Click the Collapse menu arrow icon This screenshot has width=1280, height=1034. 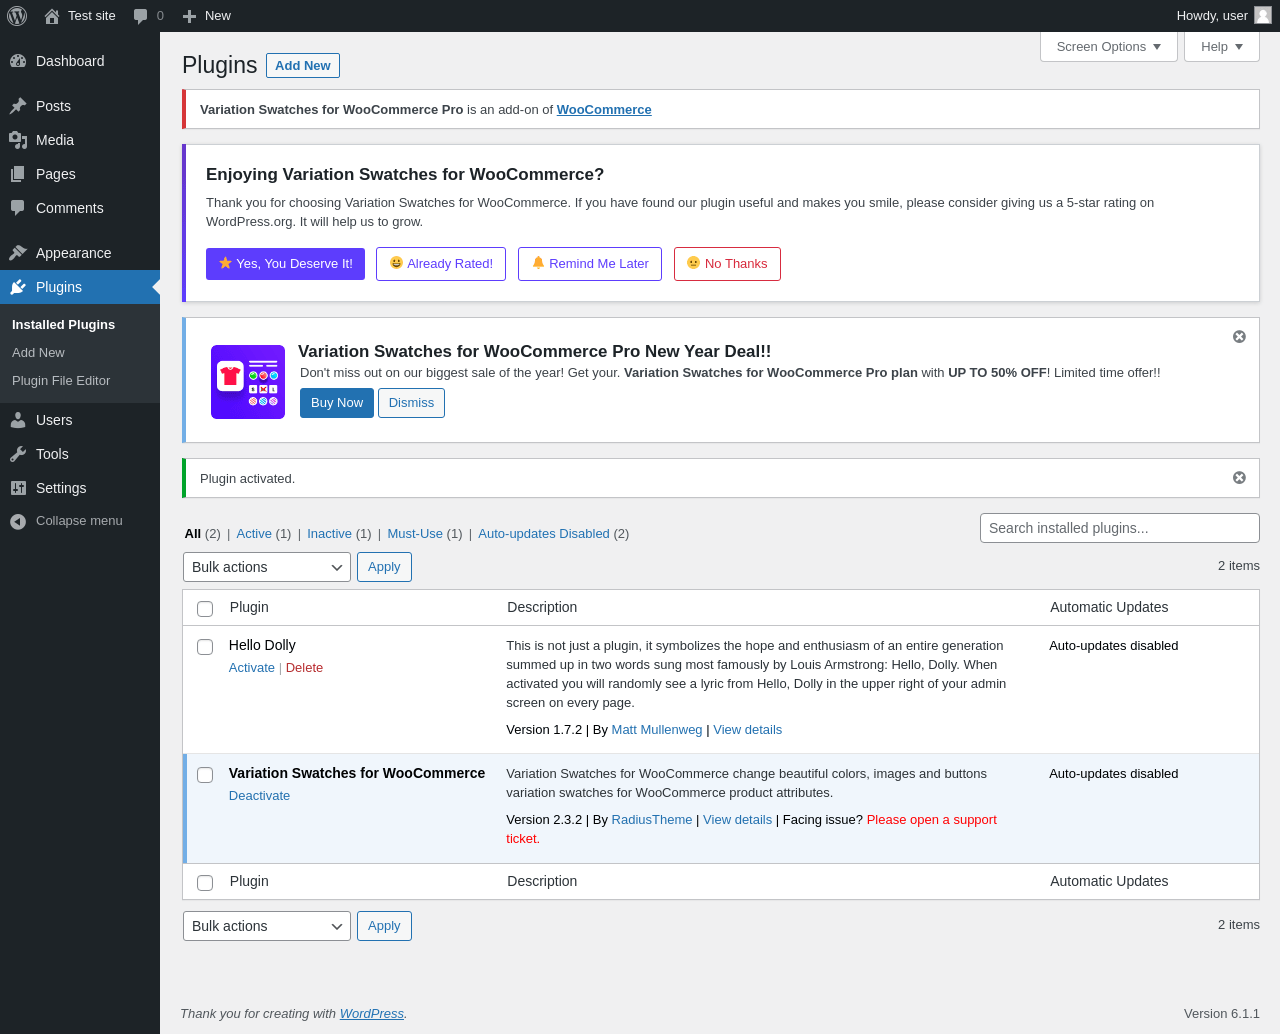point(18,522)
